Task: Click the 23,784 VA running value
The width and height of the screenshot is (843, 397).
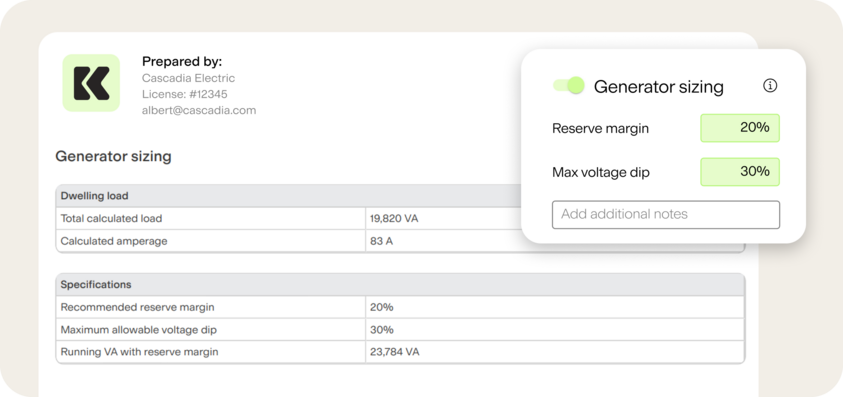Action: (395, 352)
